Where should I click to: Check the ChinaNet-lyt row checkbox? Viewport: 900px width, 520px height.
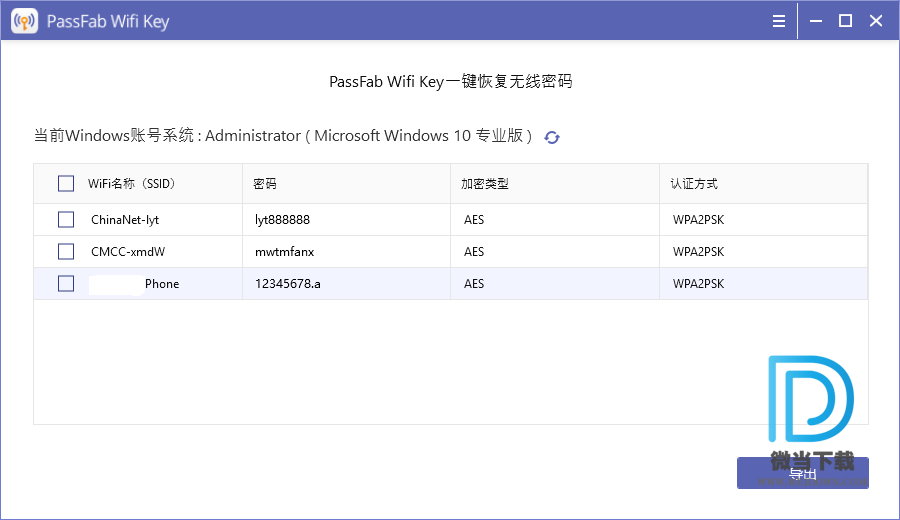66,219
